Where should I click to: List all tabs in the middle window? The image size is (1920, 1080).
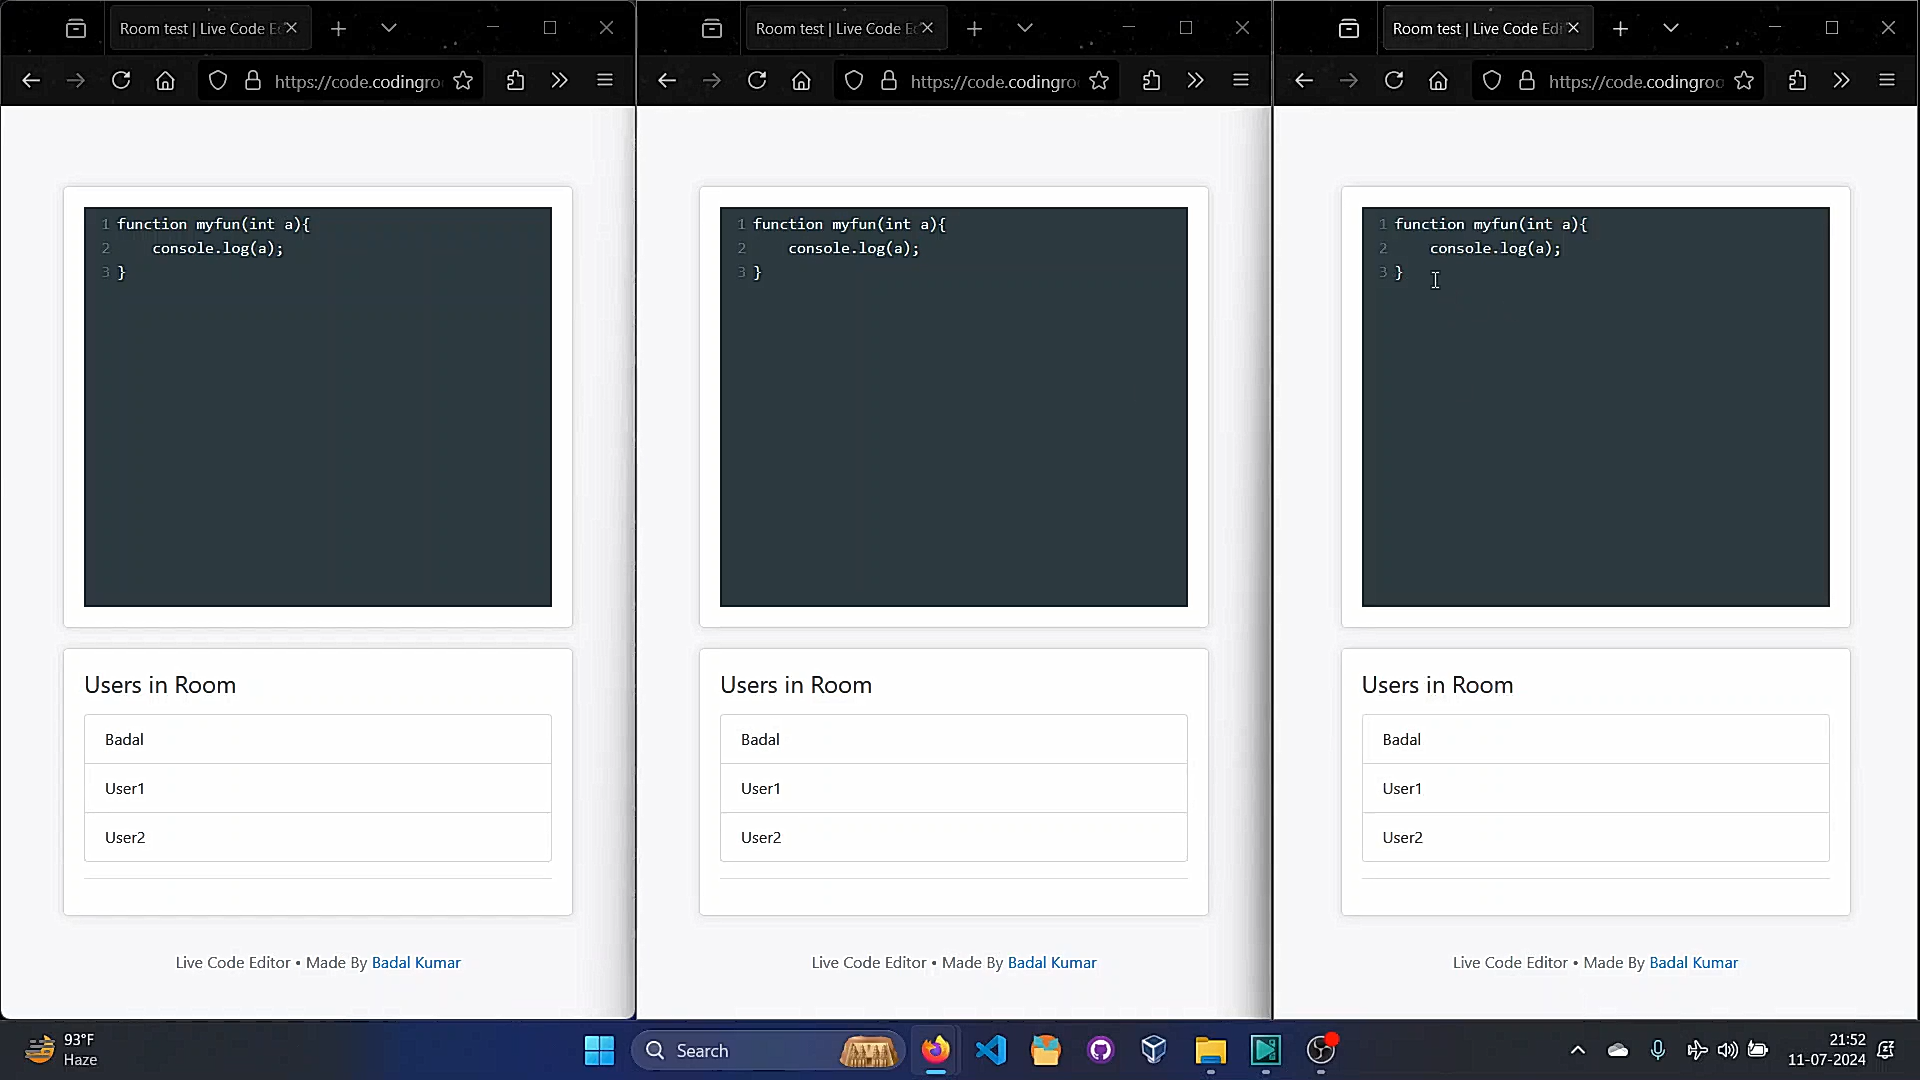point(1025,28)
